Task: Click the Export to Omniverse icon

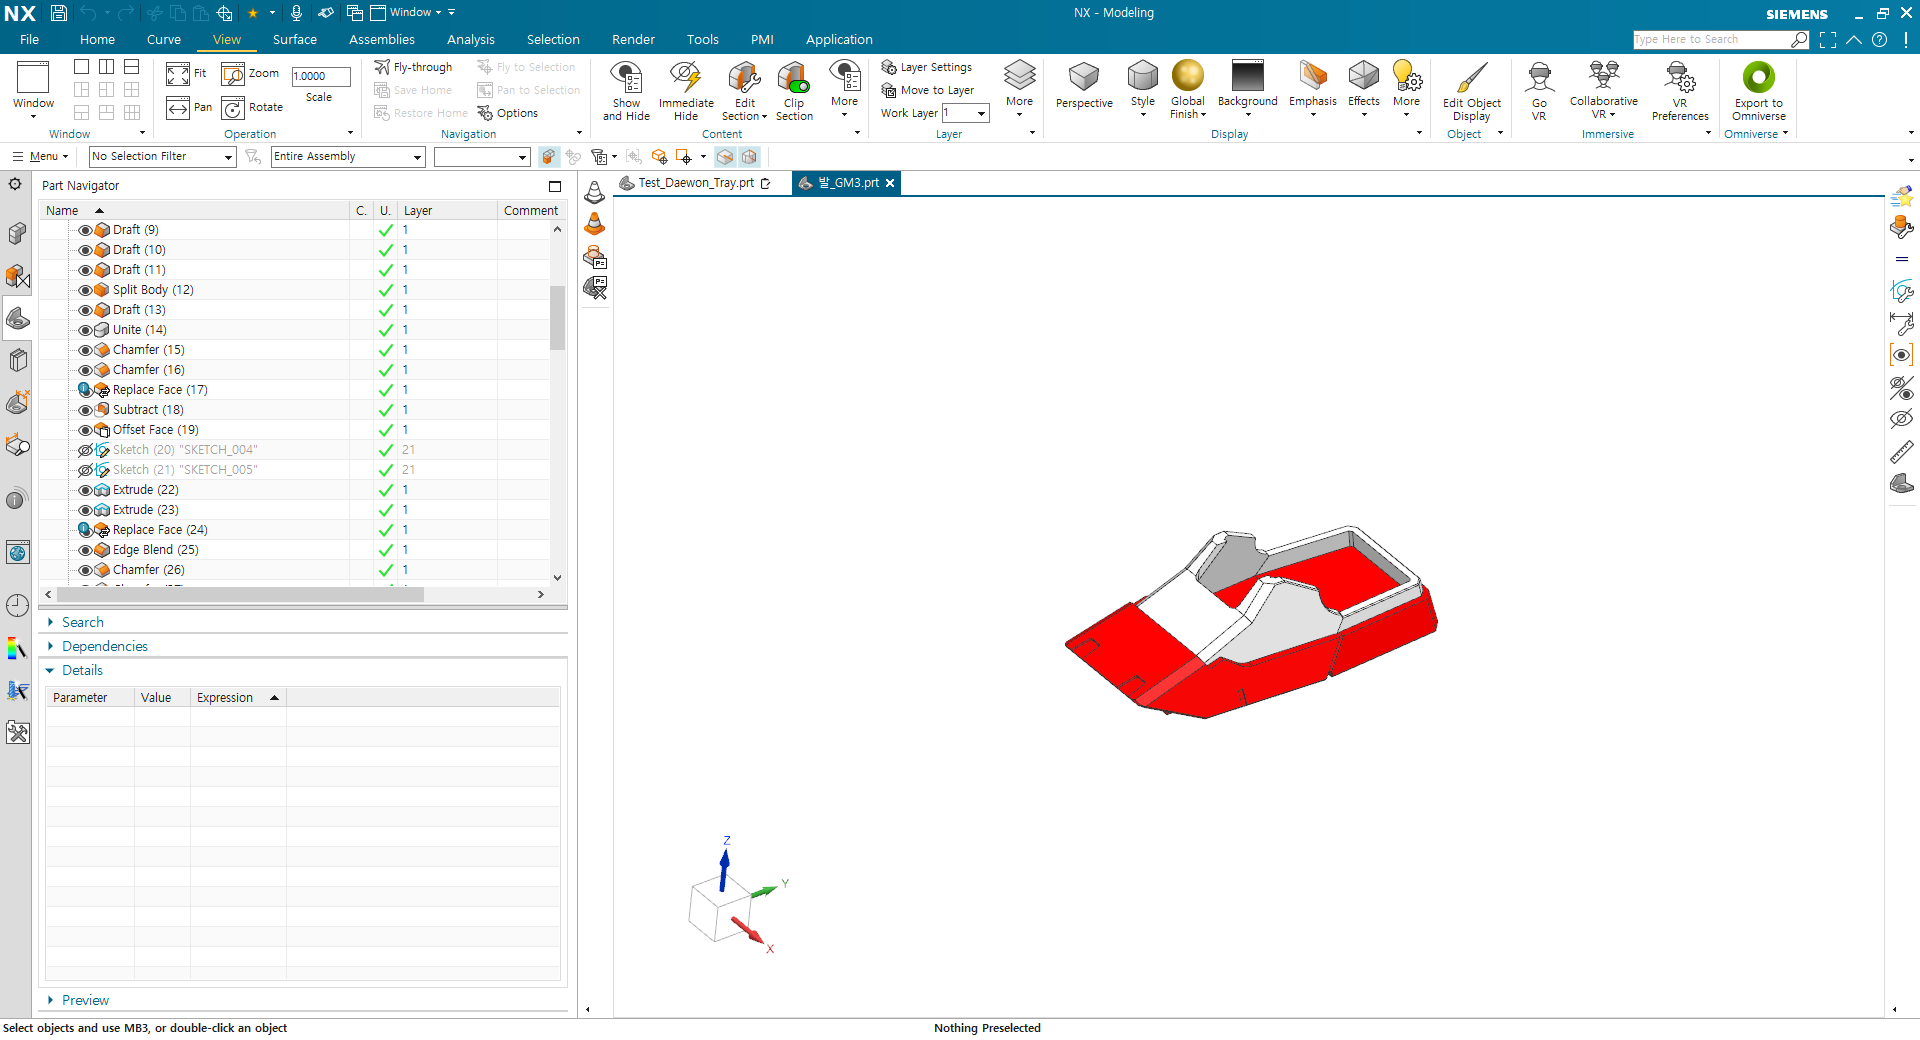Action: pos(1758,78)
